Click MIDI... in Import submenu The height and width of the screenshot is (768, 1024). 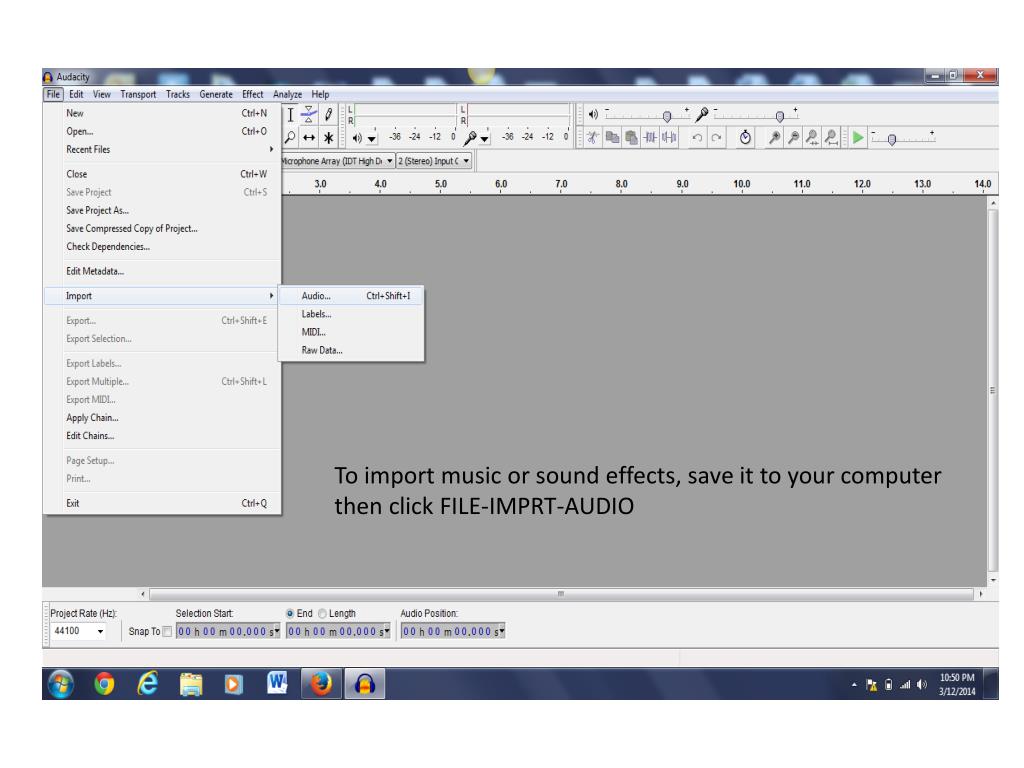pos(351,332)
